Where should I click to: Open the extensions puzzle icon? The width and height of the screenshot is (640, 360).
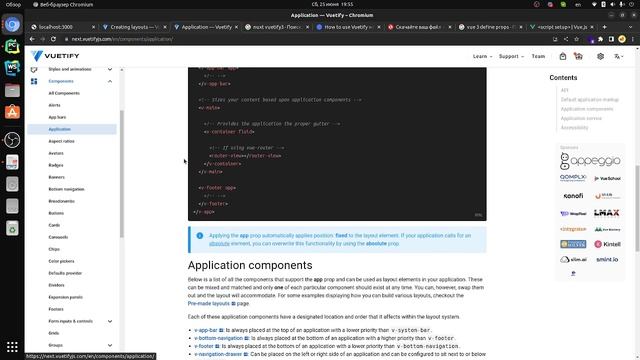(x=600, y=39)
